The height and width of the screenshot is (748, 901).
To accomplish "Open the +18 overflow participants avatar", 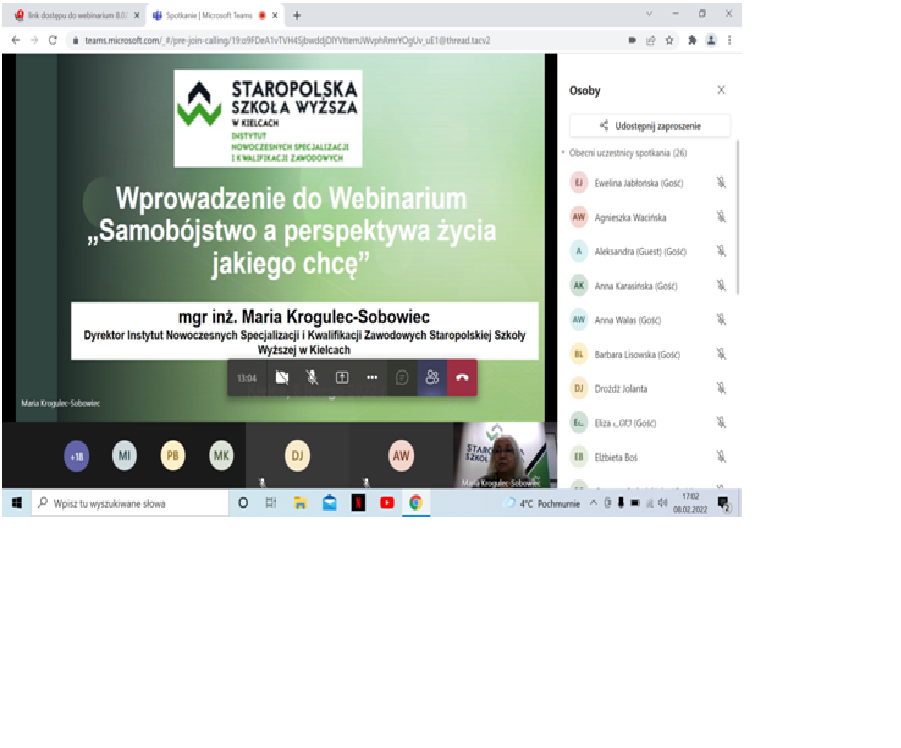I will point(76,456).
